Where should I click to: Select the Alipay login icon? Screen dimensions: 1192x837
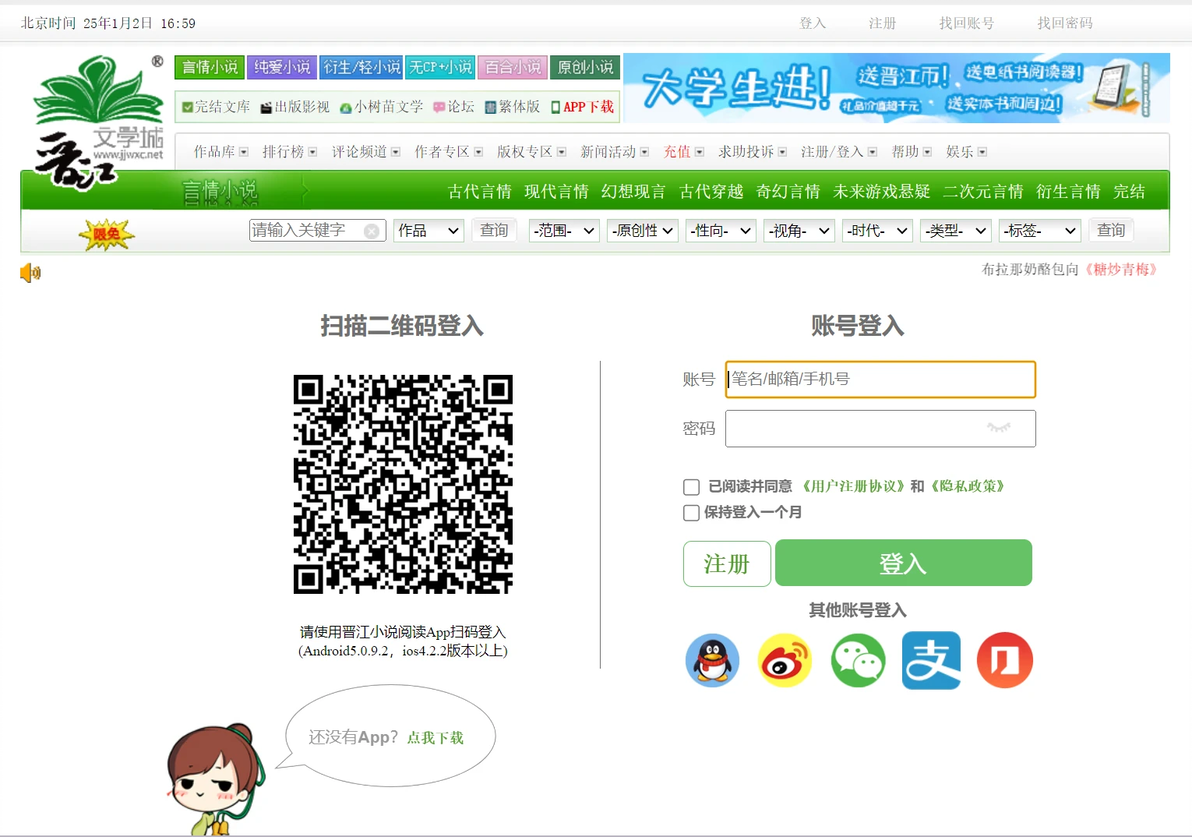[x=931, y=660]
